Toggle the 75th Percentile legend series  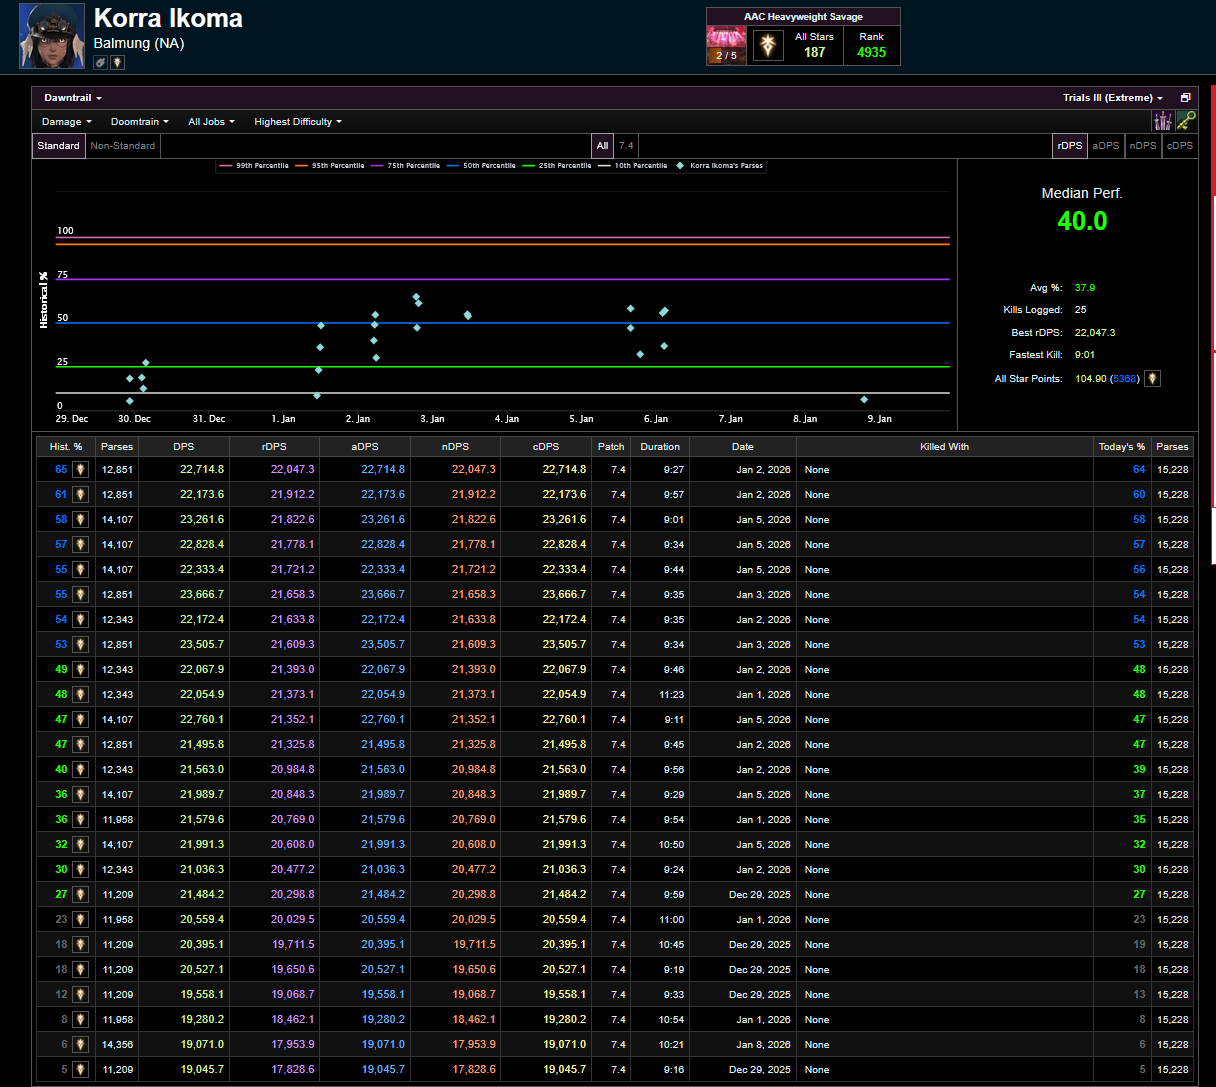[x=406, y=166]
